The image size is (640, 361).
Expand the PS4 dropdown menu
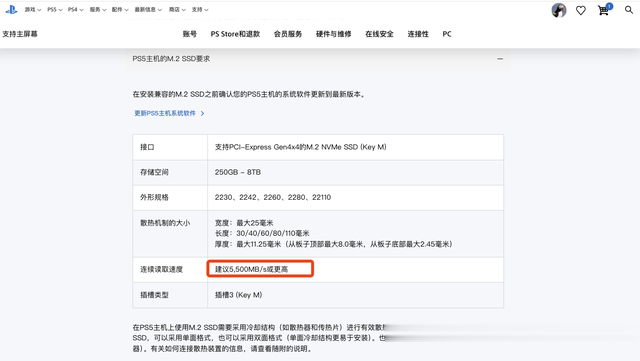(76, 9)
